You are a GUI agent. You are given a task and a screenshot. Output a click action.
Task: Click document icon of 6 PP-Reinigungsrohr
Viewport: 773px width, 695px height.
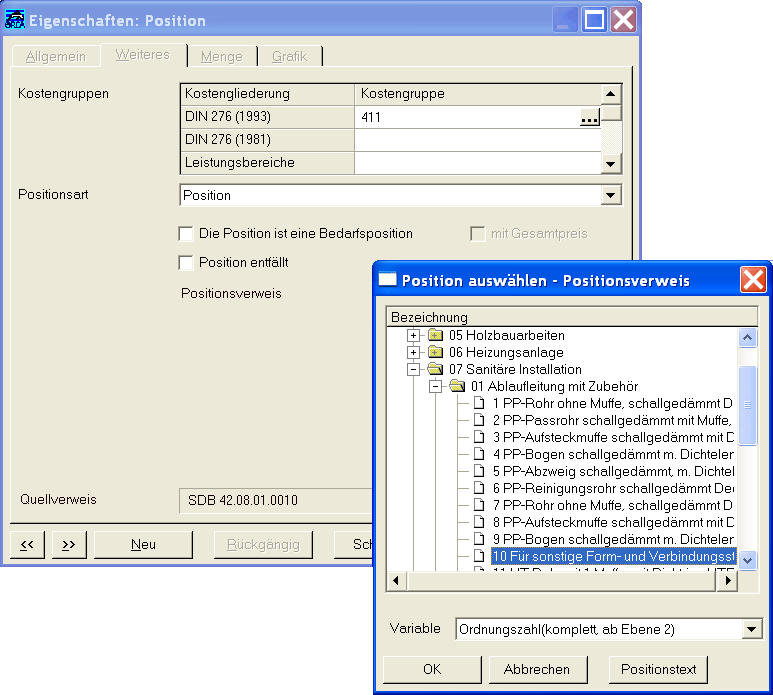[x=479, y=488]
